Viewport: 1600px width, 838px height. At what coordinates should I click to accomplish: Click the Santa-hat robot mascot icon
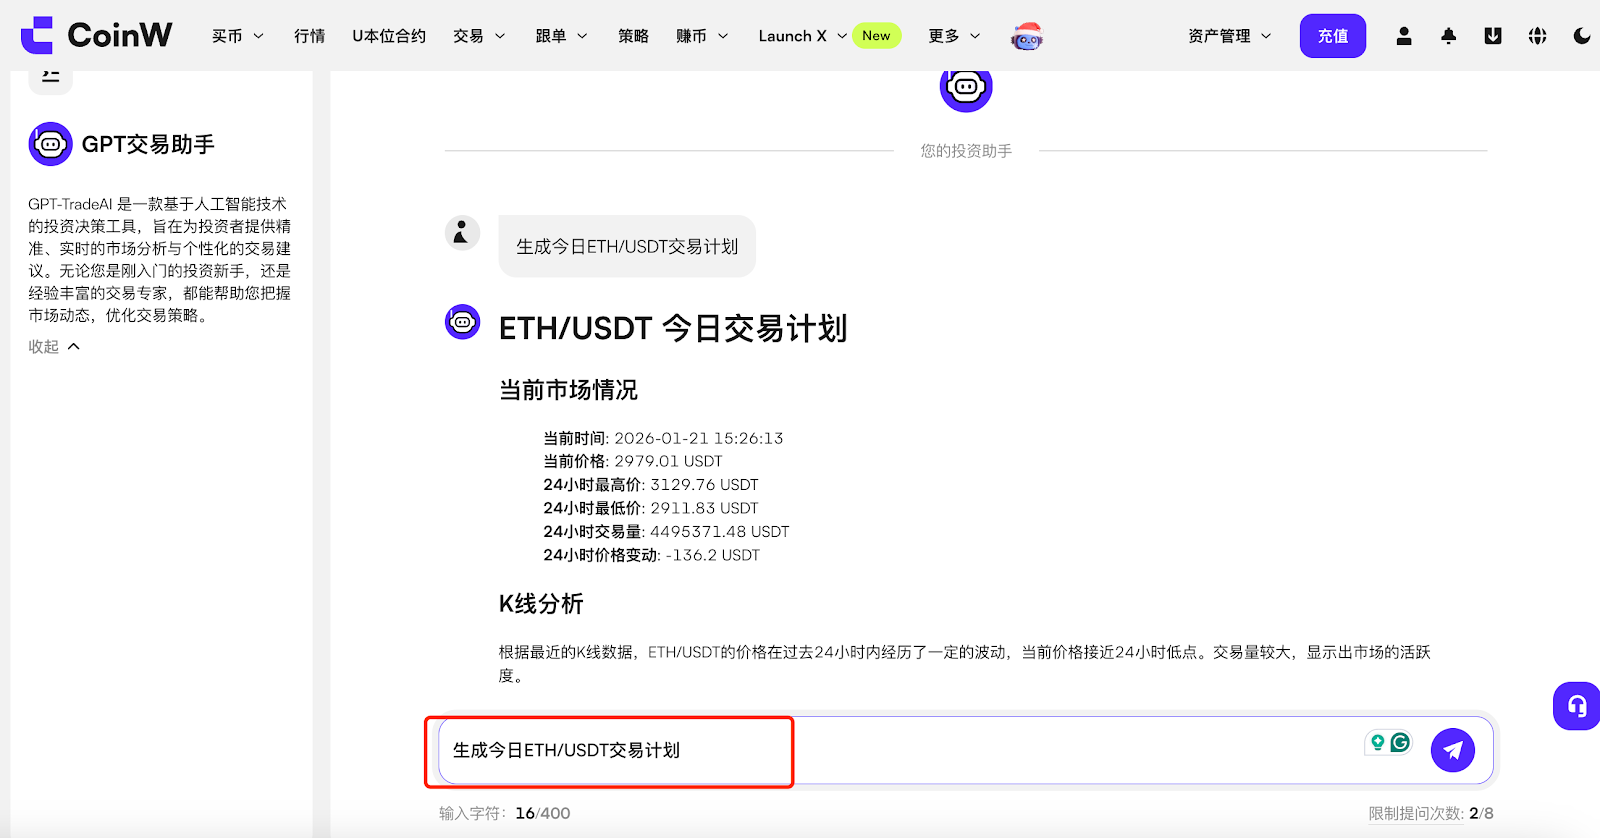click(x=1027, y=36)
